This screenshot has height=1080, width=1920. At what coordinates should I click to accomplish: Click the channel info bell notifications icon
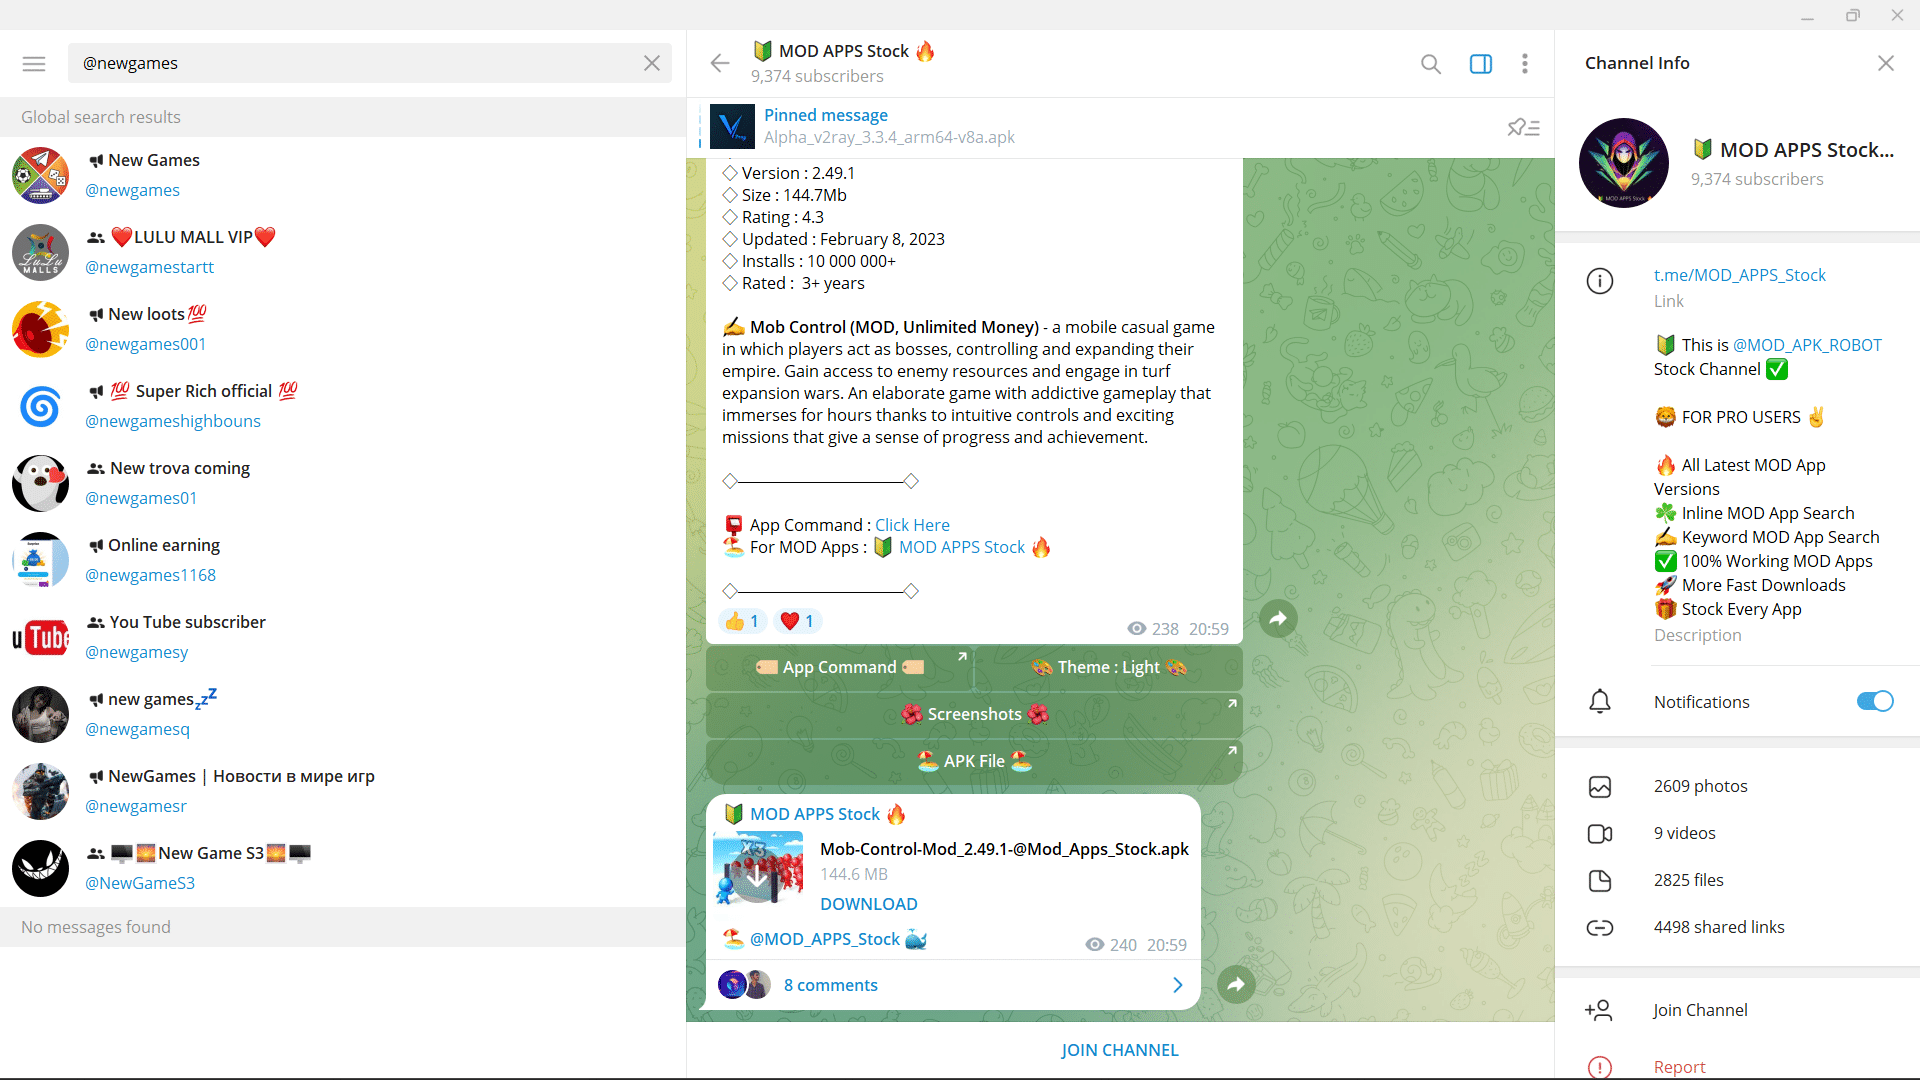pyautogui.click(x=1600, y=700)
